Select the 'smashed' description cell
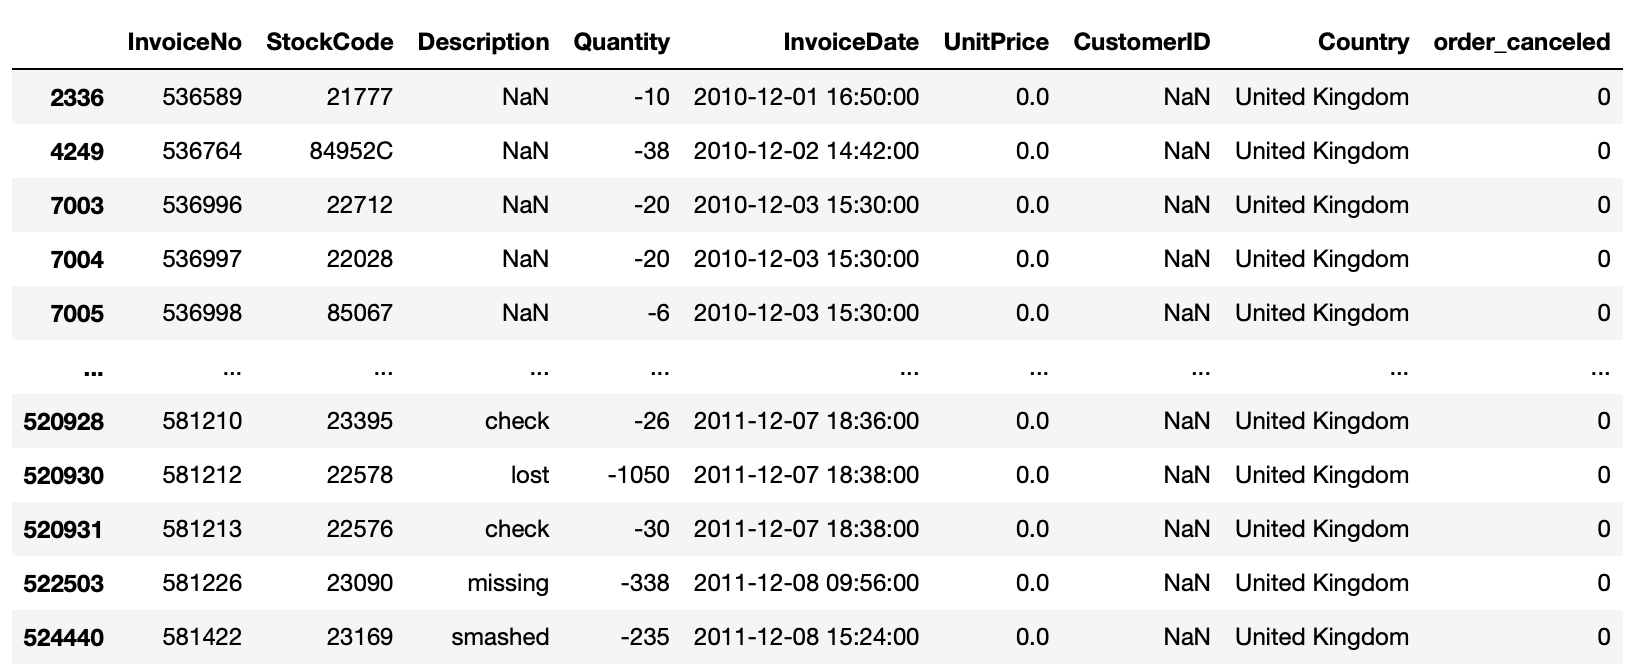Image resolution: width=1630 pixels, height=672 pixels. (500, 637)
